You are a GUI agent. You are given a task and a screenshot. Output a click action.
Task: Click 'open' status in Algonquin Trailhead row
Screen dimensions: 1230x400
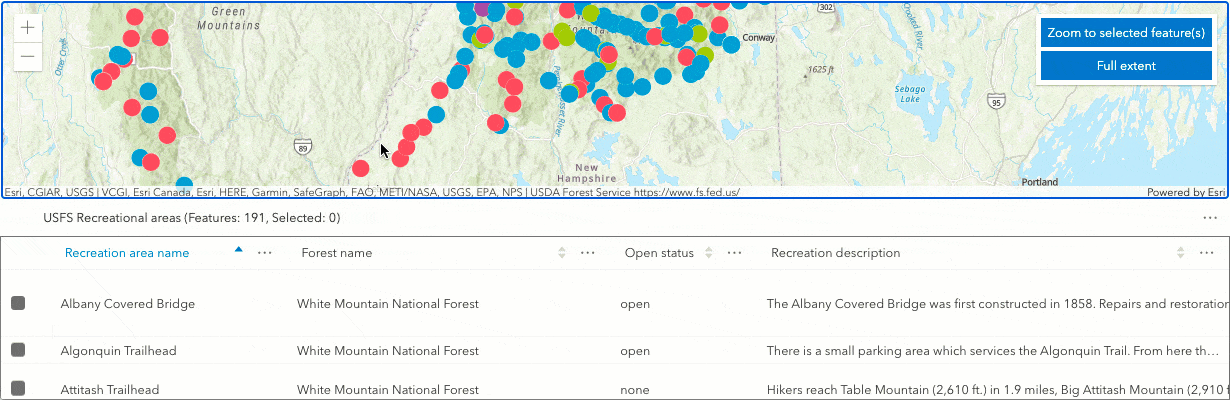(635, 351)
